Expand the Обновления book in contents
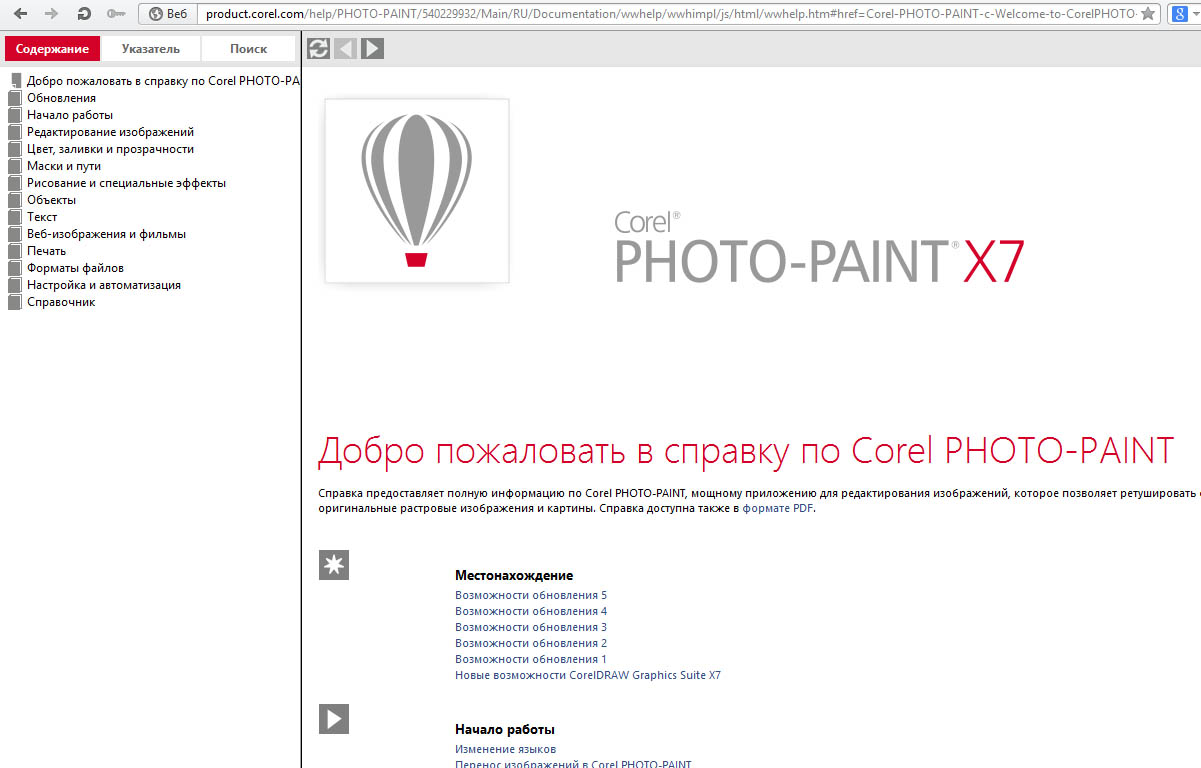 tap(61, 98)
